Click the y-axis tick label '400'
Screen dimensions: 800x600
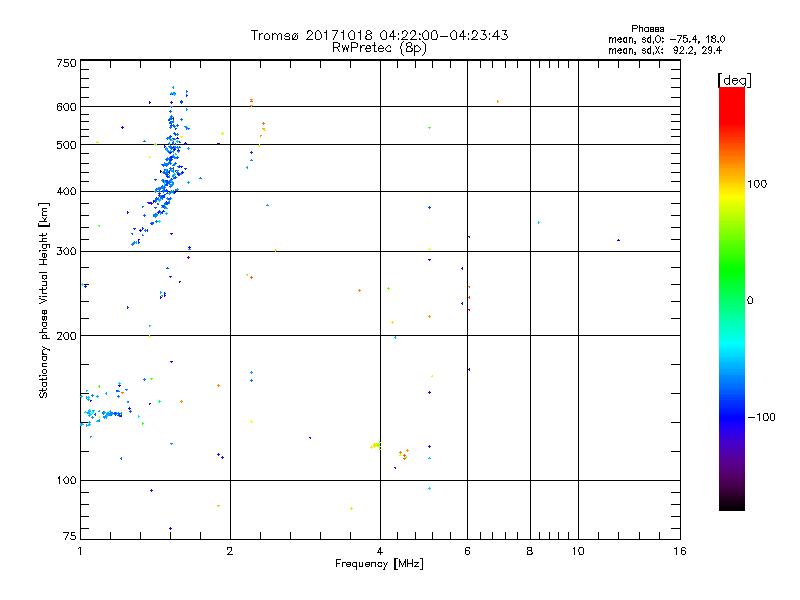[x=66, y=191]
